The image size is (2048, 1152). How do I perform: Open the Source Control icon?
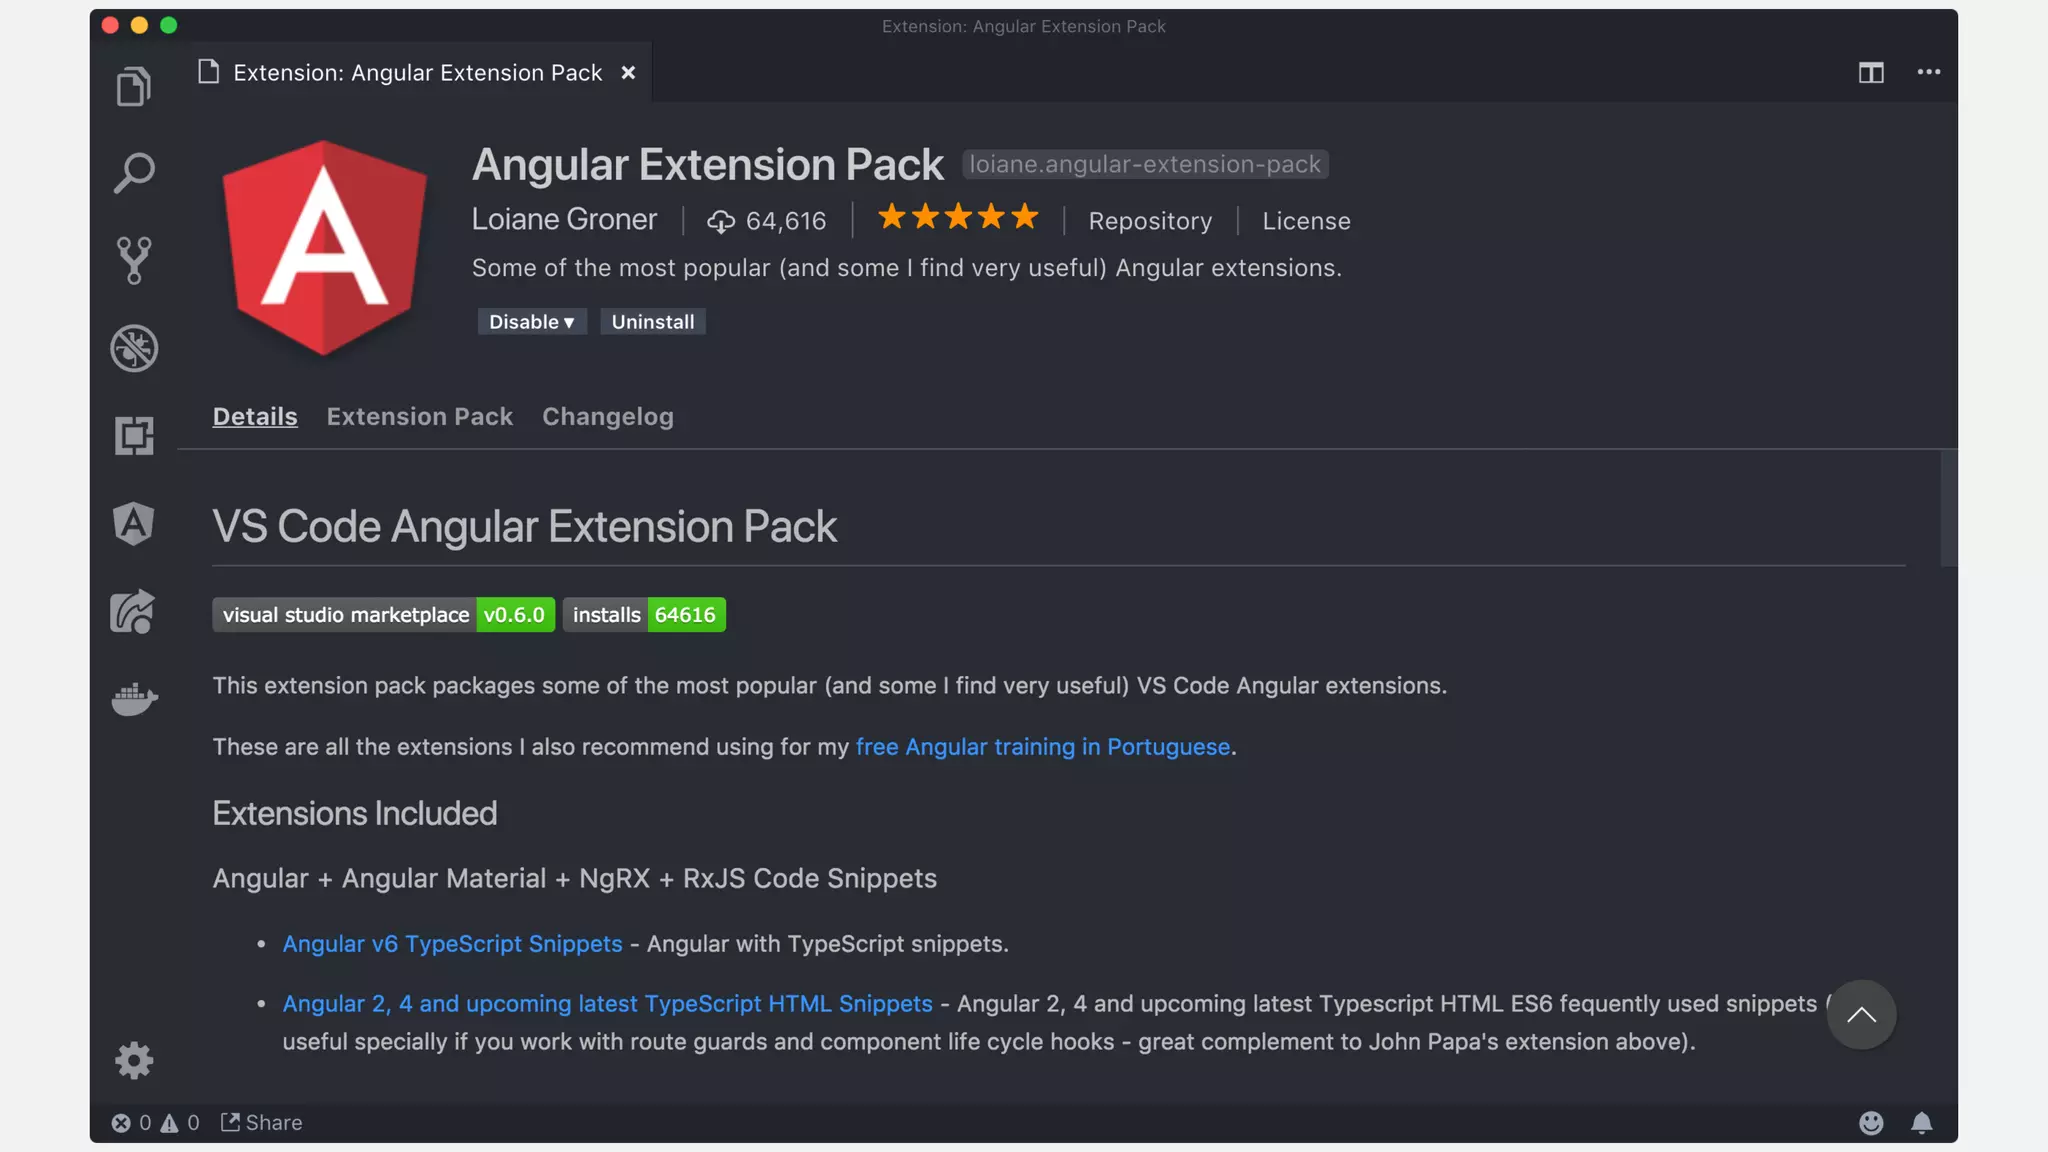coord(133,260)
